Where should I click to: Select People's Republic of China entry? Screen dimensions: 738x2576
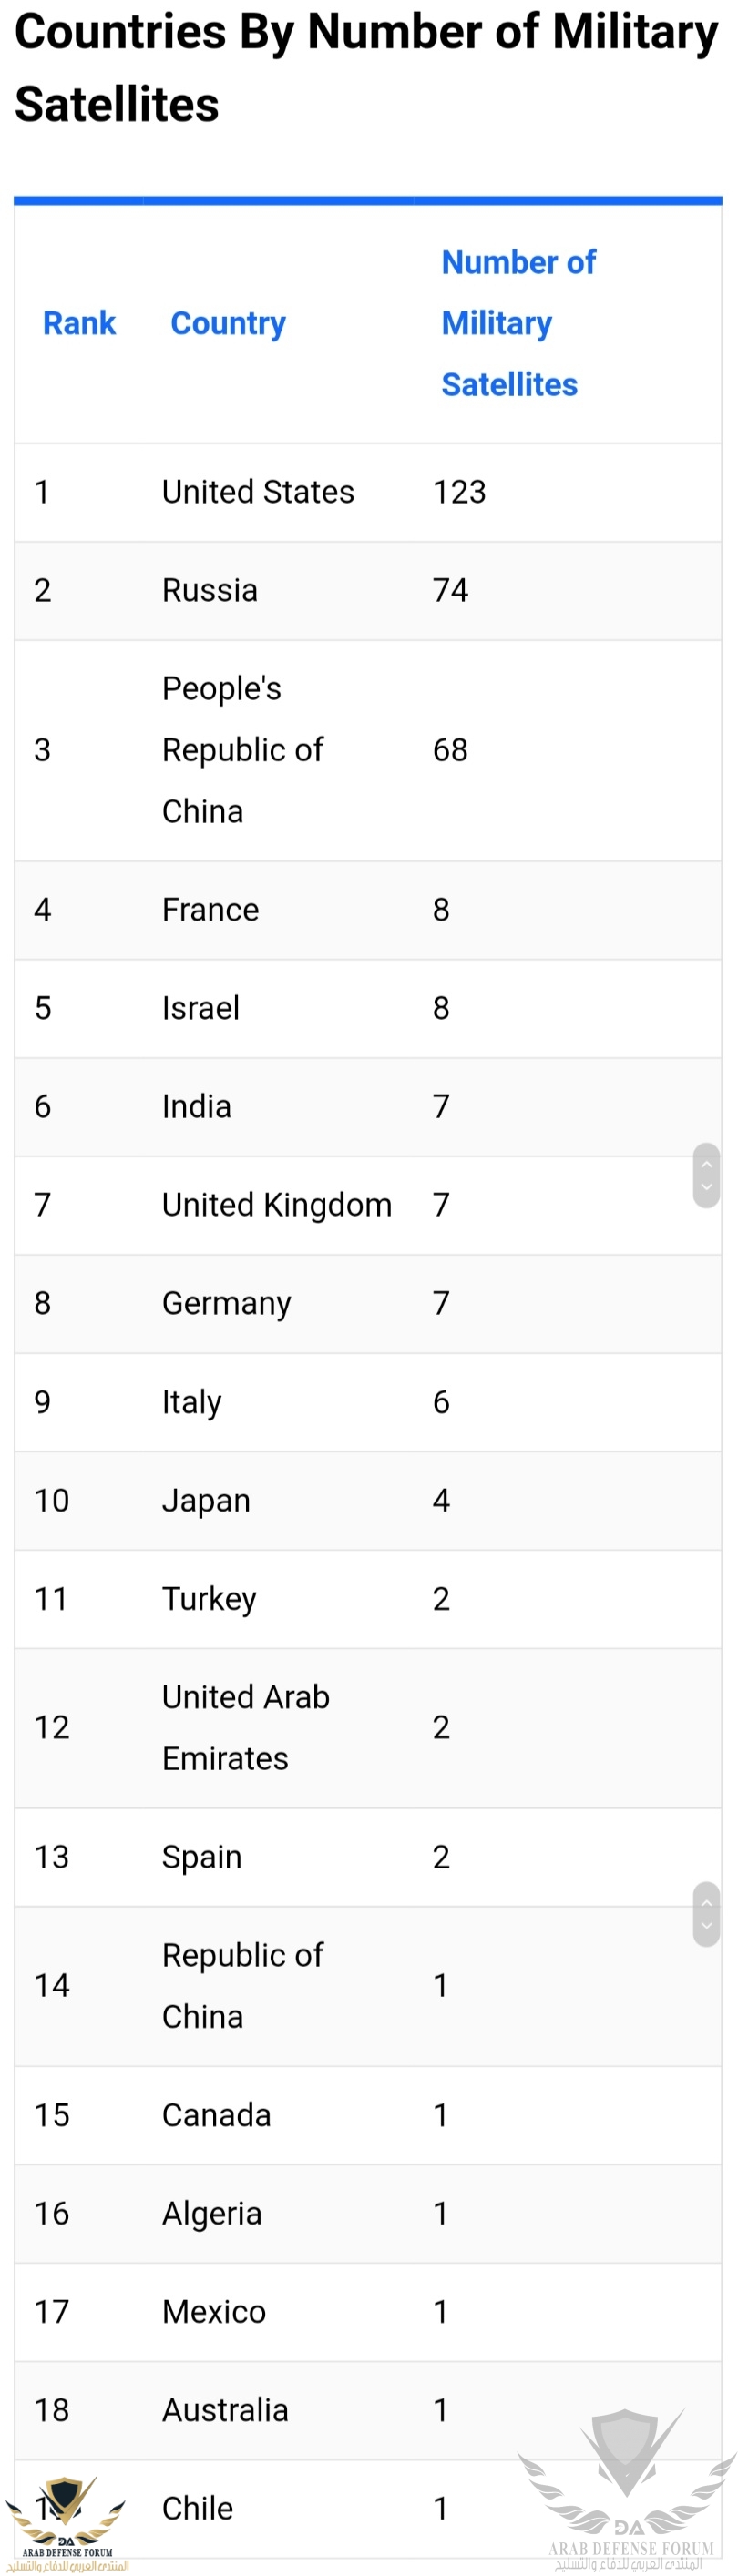(243, 750)
